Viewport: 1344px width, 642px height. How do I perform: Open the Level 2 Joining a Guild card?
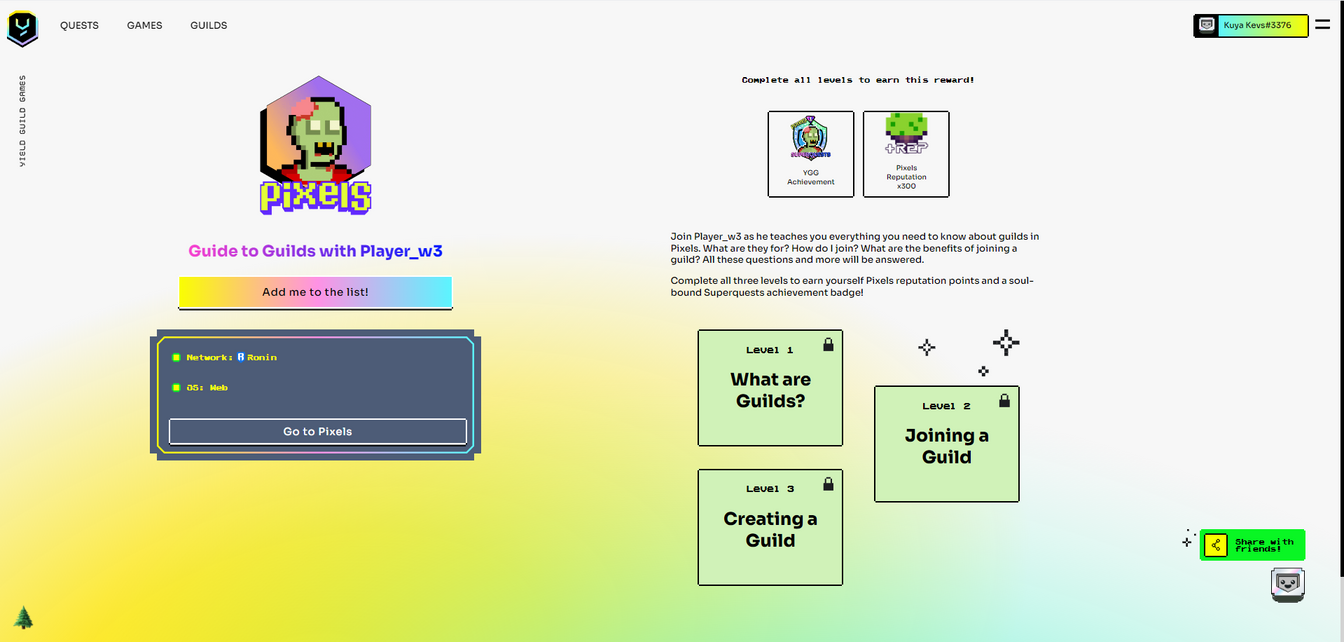(x=947, y=444)
